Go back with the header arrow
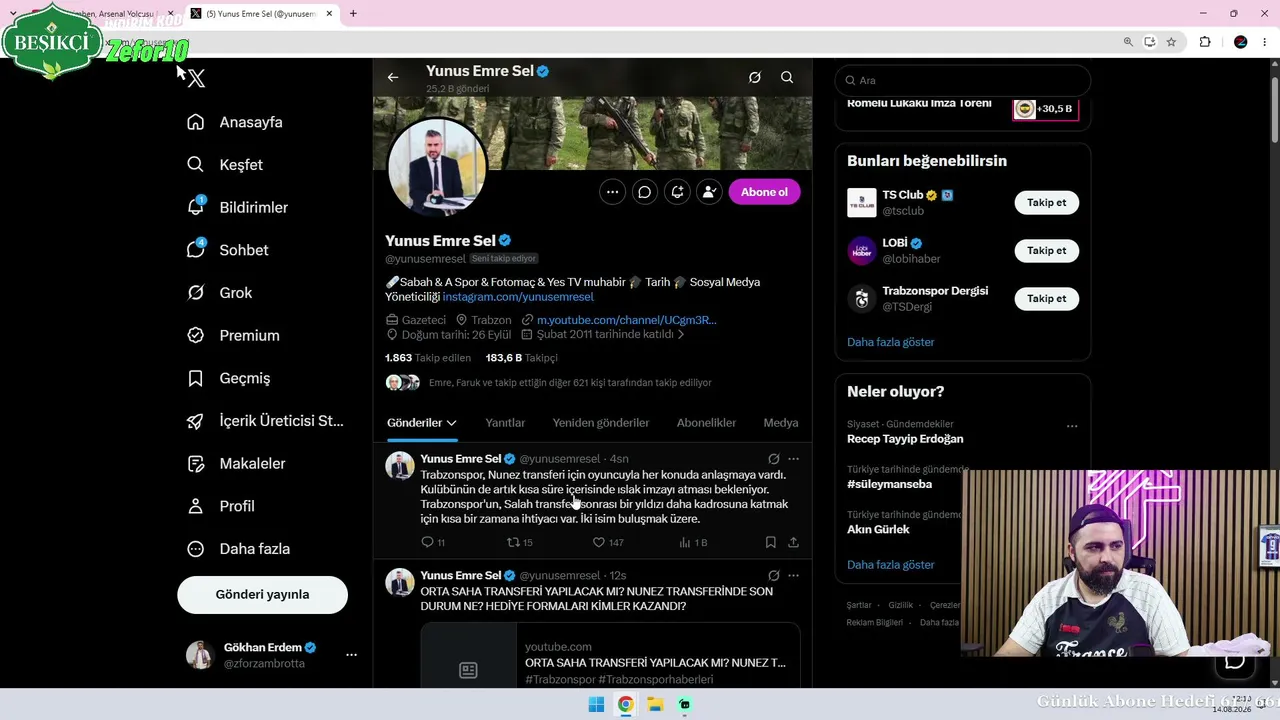 click(393, 77)
